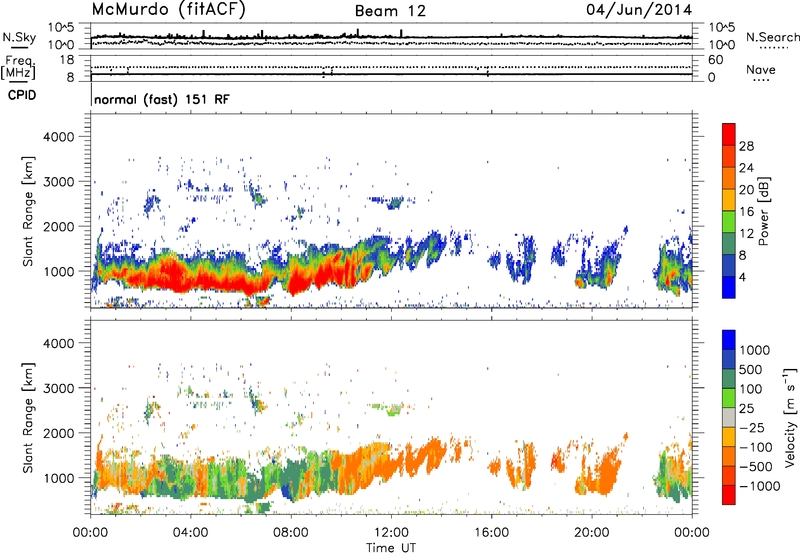This screenshot has height=554, width=800.
Task: Select the 08:00 time axis label
Action: [291, 533]
